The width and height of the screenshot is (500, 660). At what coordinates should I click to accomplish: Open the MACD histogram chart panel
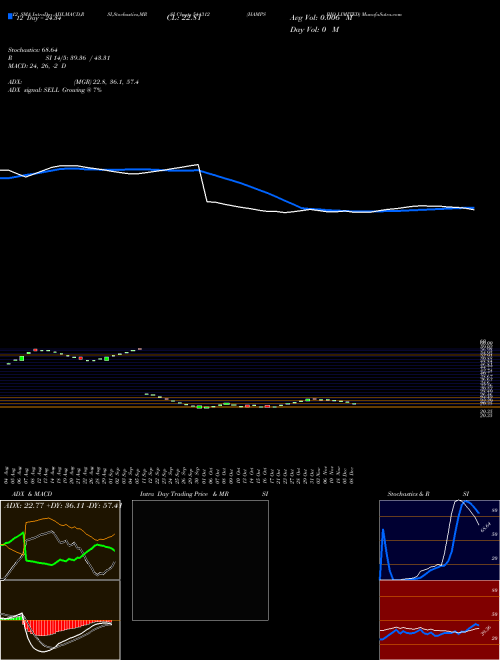coord(60,620)
